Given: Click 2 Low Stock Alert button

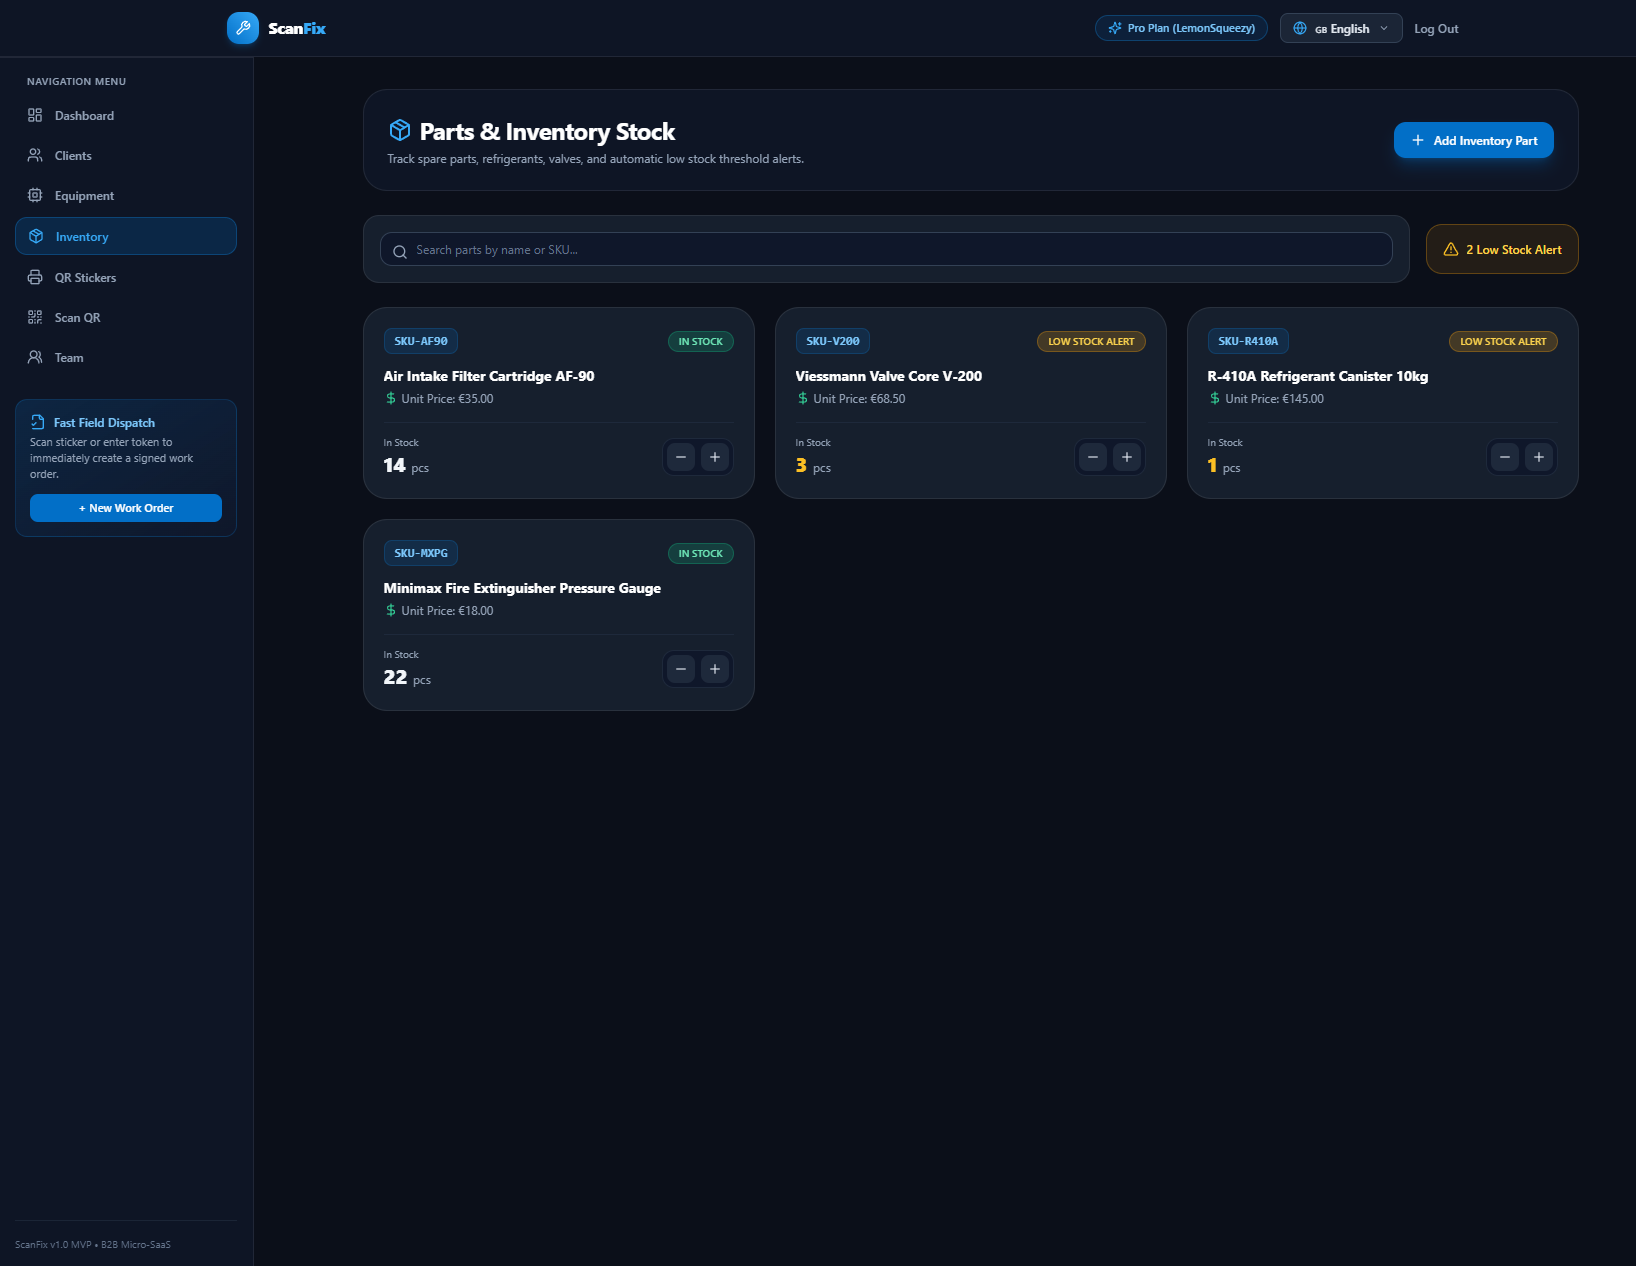Looking at the screenshot, I should click(x=1502, y=249).
